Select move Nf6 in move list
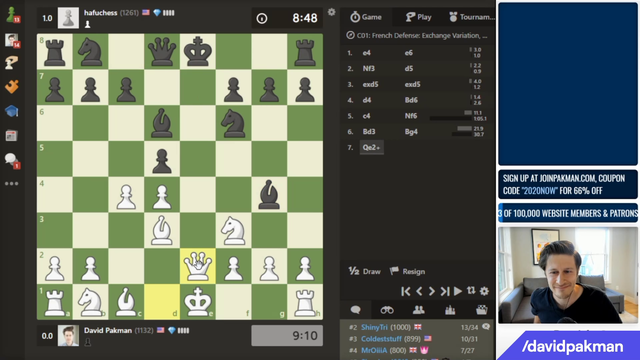 (x=411, y=116)
